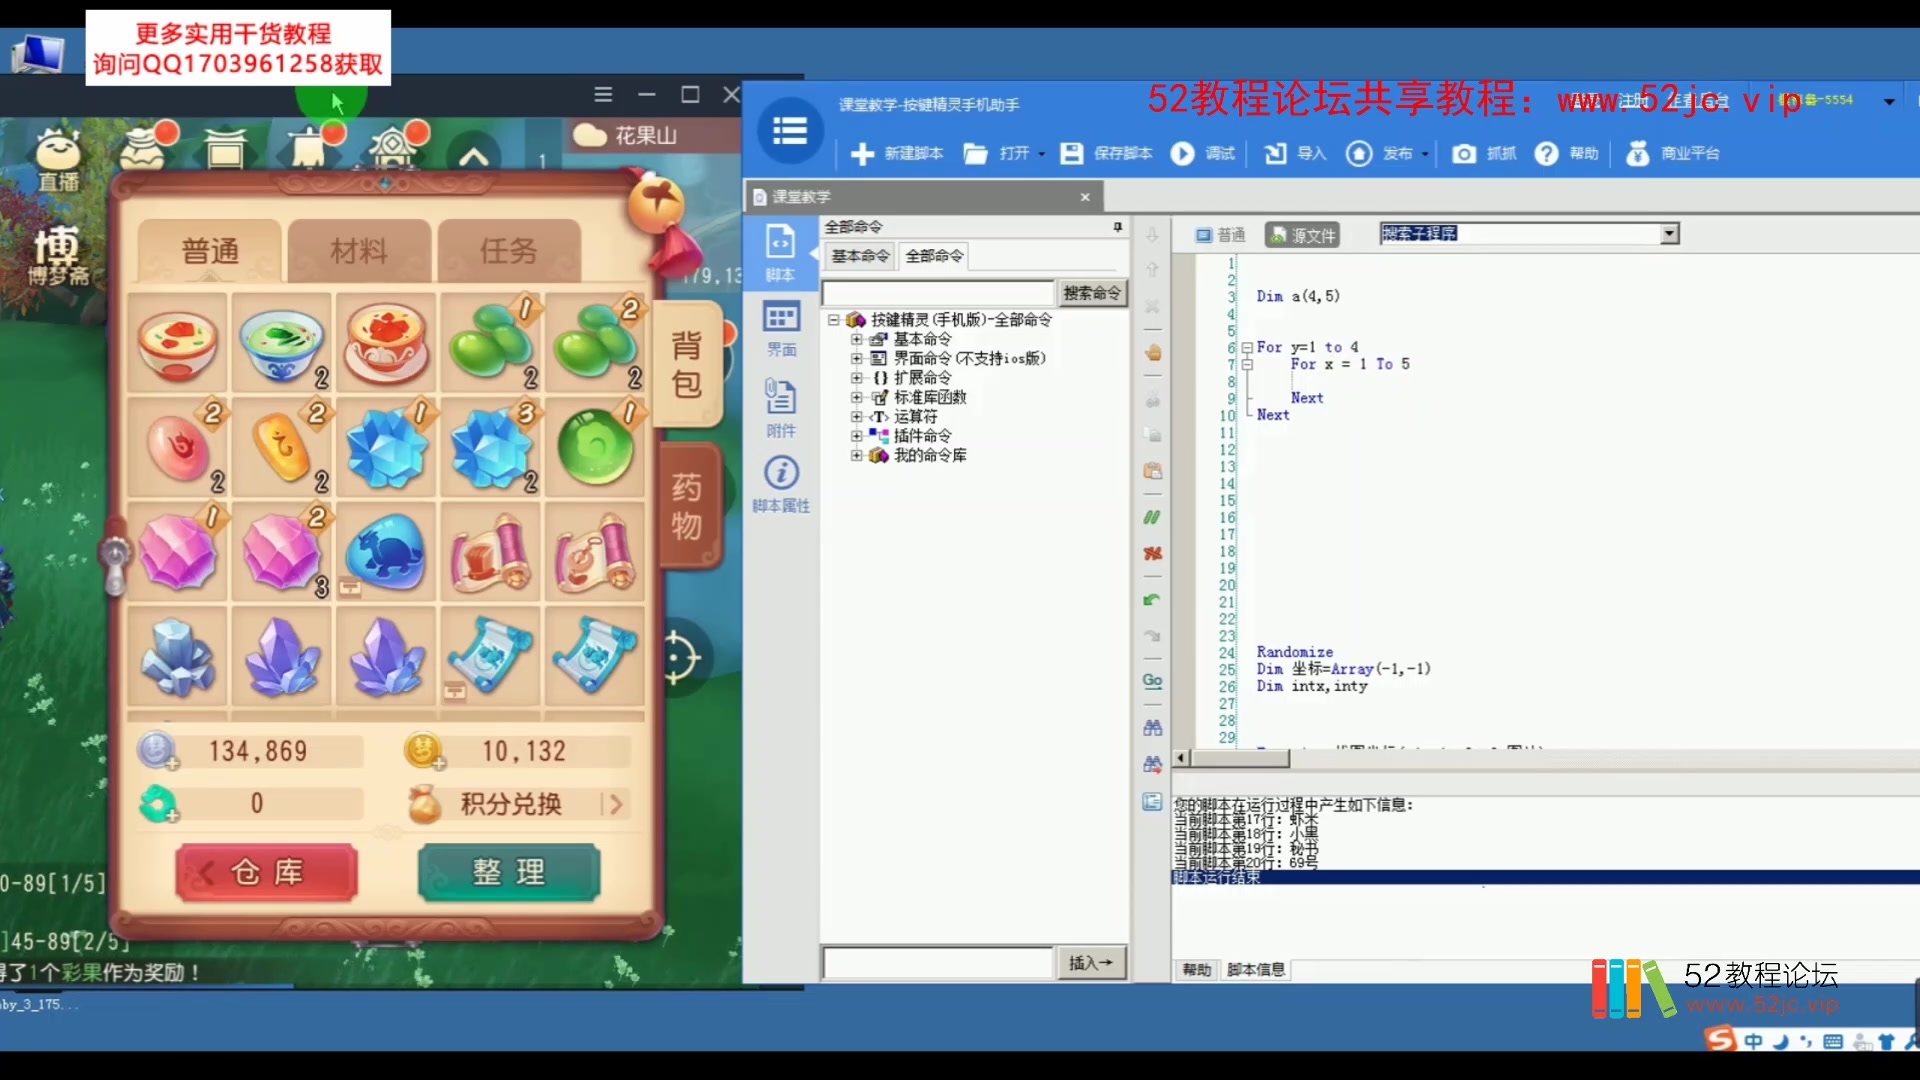Switch to 普通 view mode
Screen dimensions: 1920x1080
point(1221,235)
